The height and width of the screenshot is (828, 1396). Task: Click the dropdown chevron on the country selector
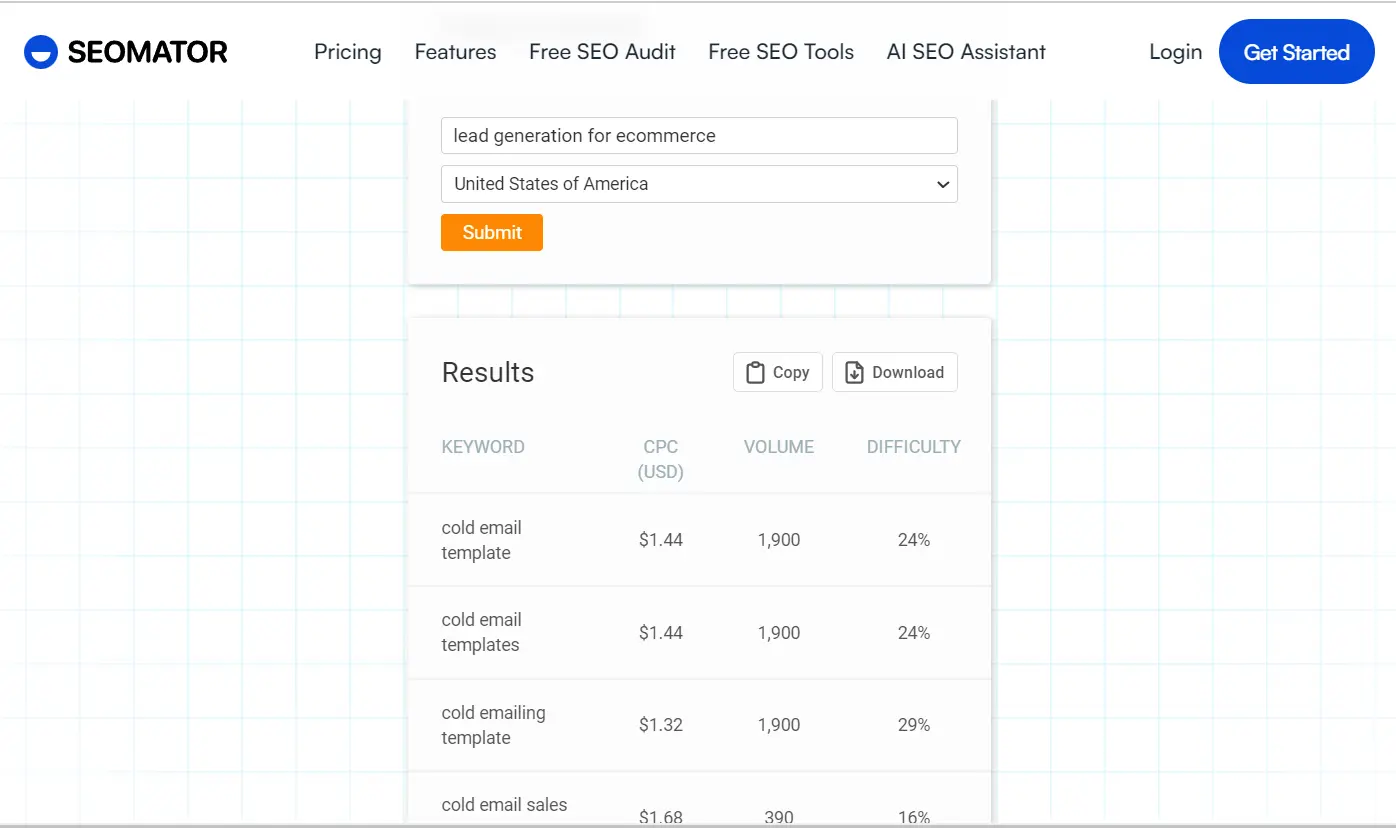tap(942, 184)
